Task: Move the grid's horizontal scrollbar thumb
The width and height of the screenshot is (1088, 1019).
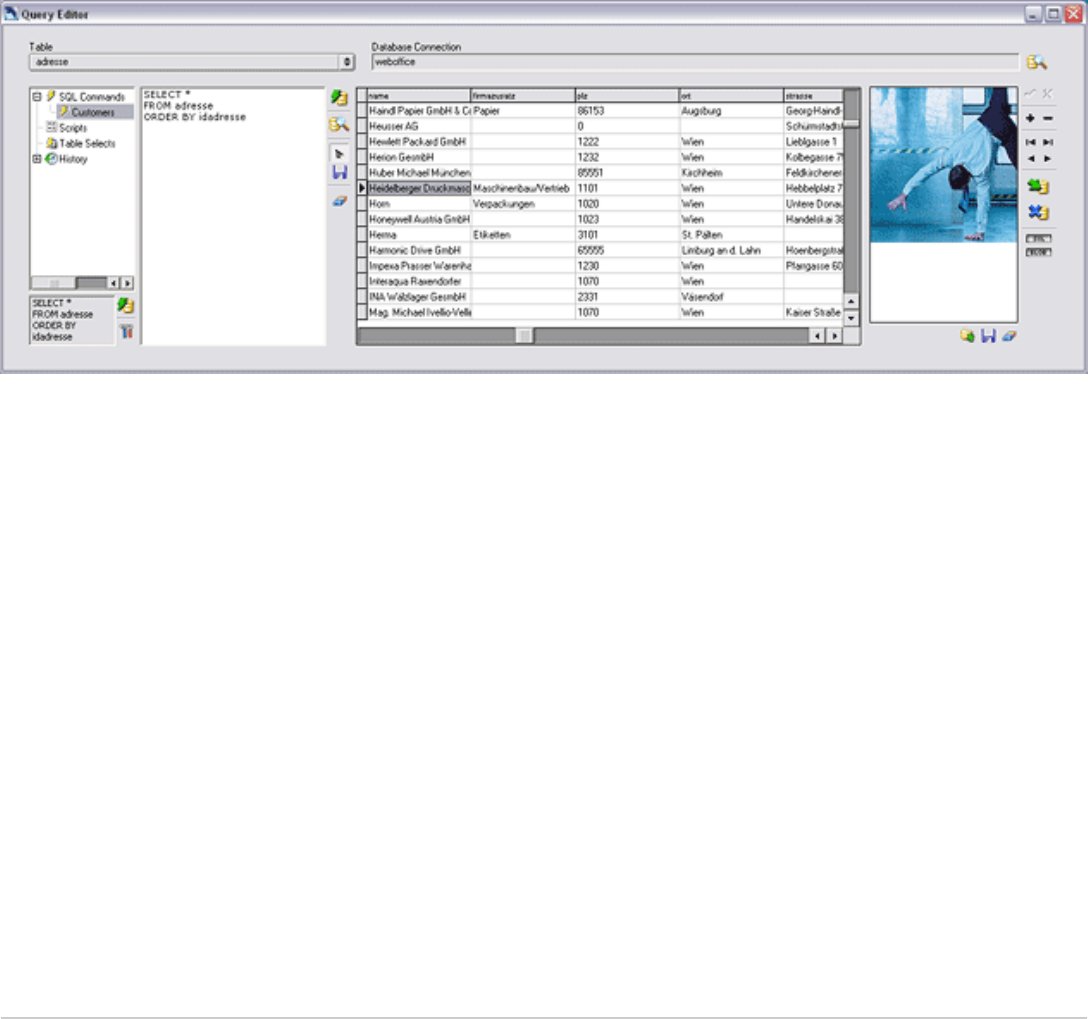Action: pyautogui.click(x=525, y=336)
